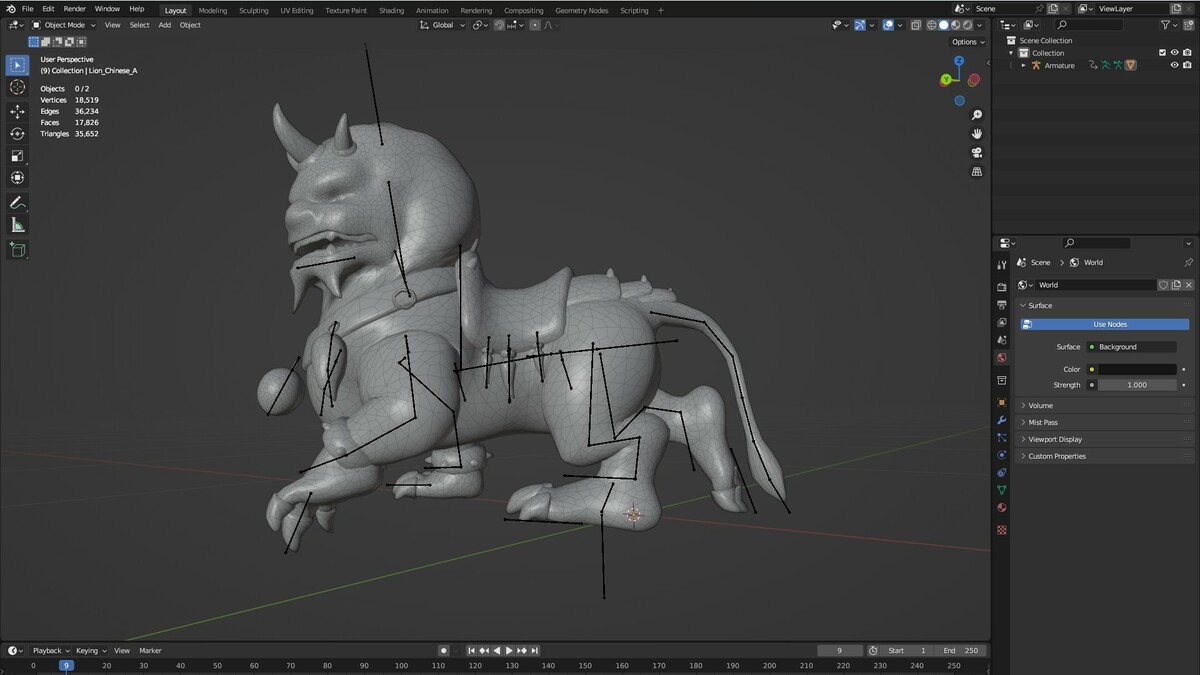Hide the Armature using its eye icon
Viewport: 1200px width, 675px height.
click(1174, 65)
